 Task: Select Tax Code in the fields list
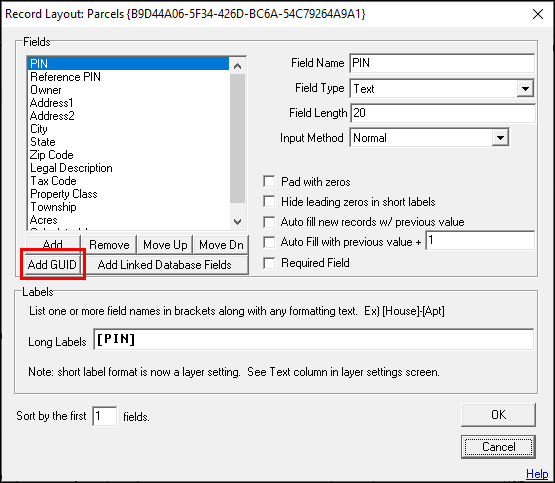tap(128, 181)
